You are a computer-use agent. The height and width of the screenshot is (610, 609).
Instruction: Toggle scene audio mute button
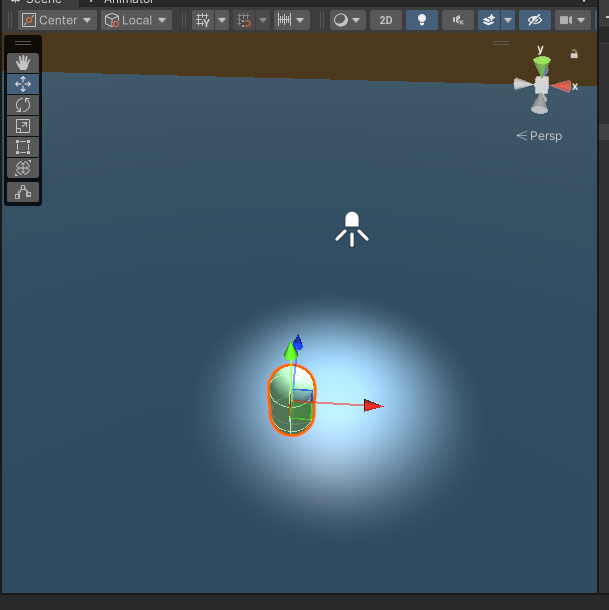pos(458,20)
